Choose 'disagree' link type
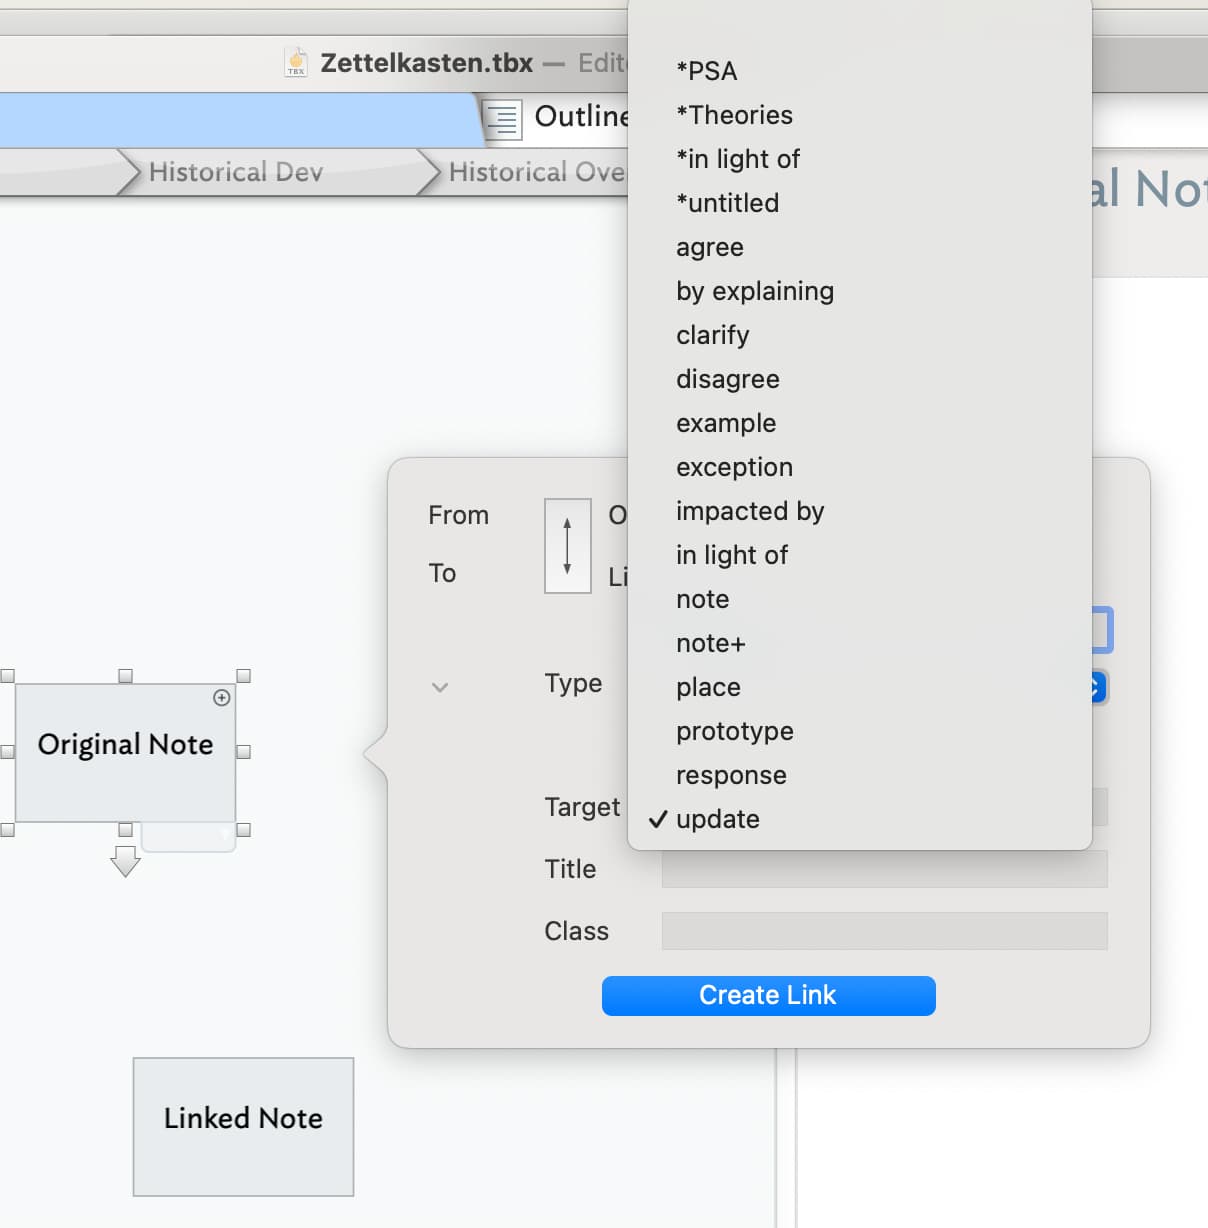This screenshot has height=1228, width=1208. (x=727, y=379)
